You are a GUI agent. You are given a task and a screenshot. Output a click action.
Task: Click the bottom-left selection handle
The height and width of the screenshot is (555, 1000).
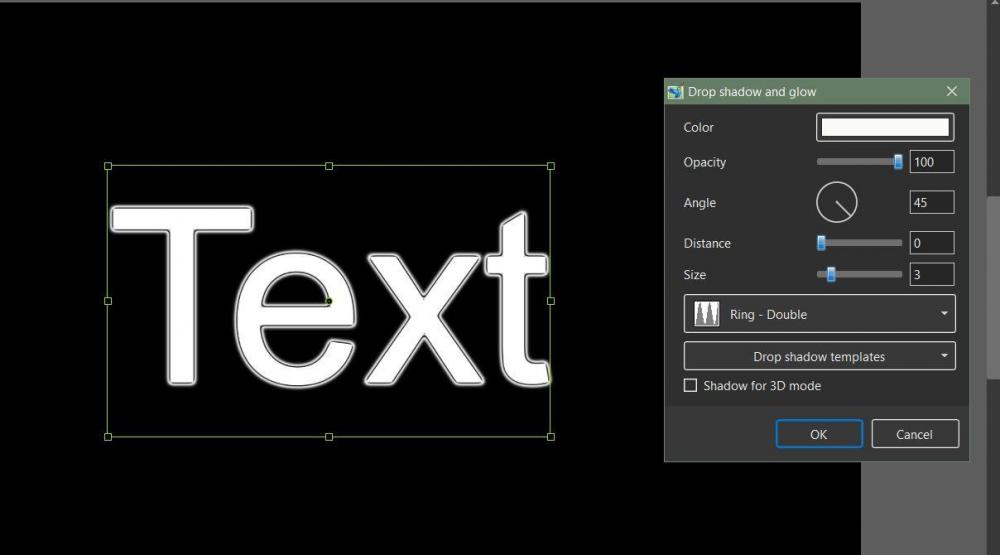[x=108, y=437]
